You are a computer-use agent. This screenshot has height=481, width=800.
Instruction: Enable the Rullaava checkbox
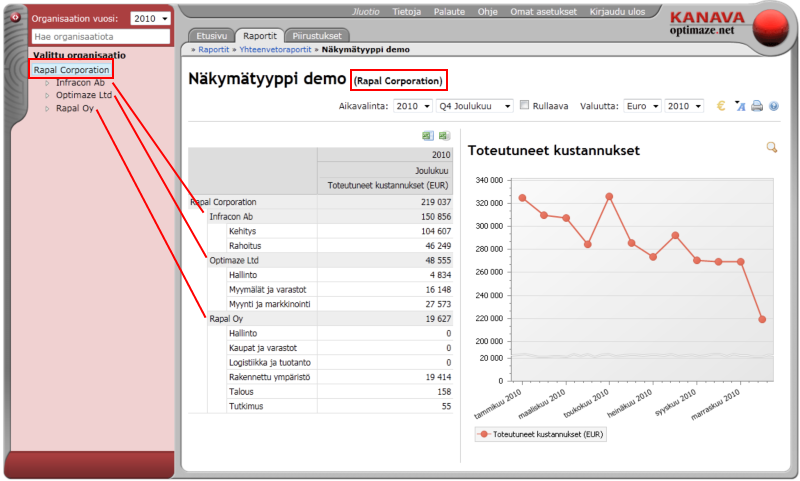[x=524, y=106]
